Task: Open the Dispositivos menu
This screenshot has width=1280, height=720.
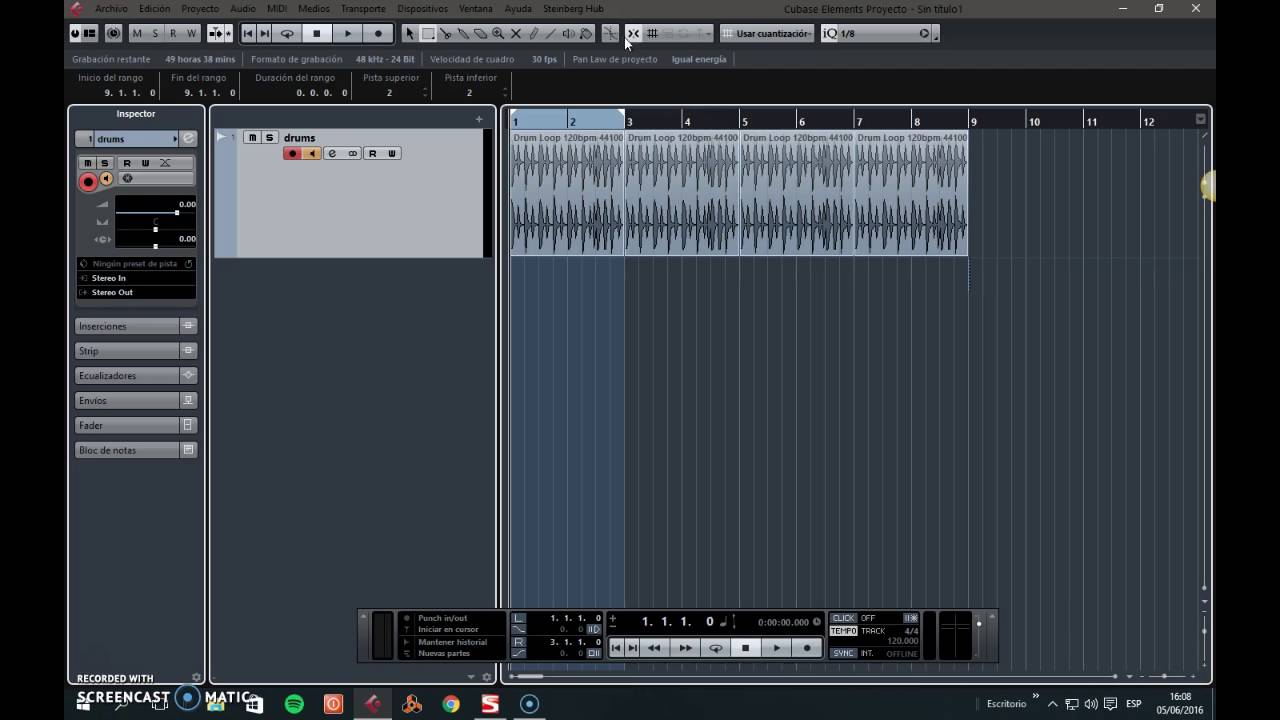Action: tap(422, 8)
